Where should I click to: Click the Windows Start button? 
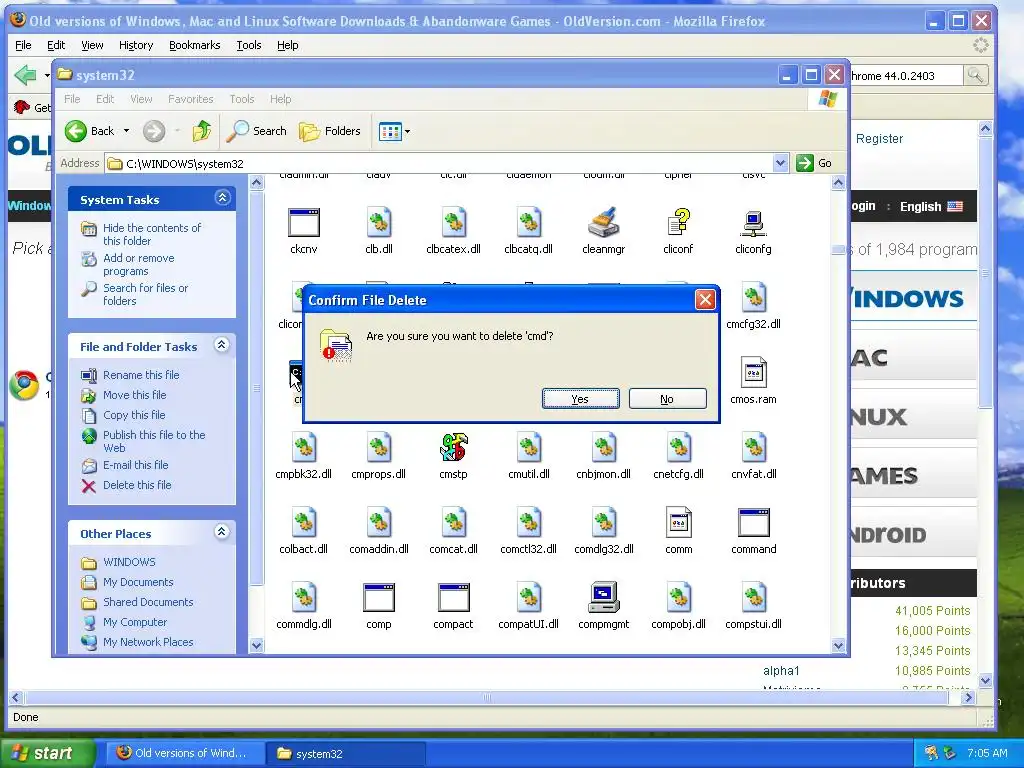(x=47, y=754)
